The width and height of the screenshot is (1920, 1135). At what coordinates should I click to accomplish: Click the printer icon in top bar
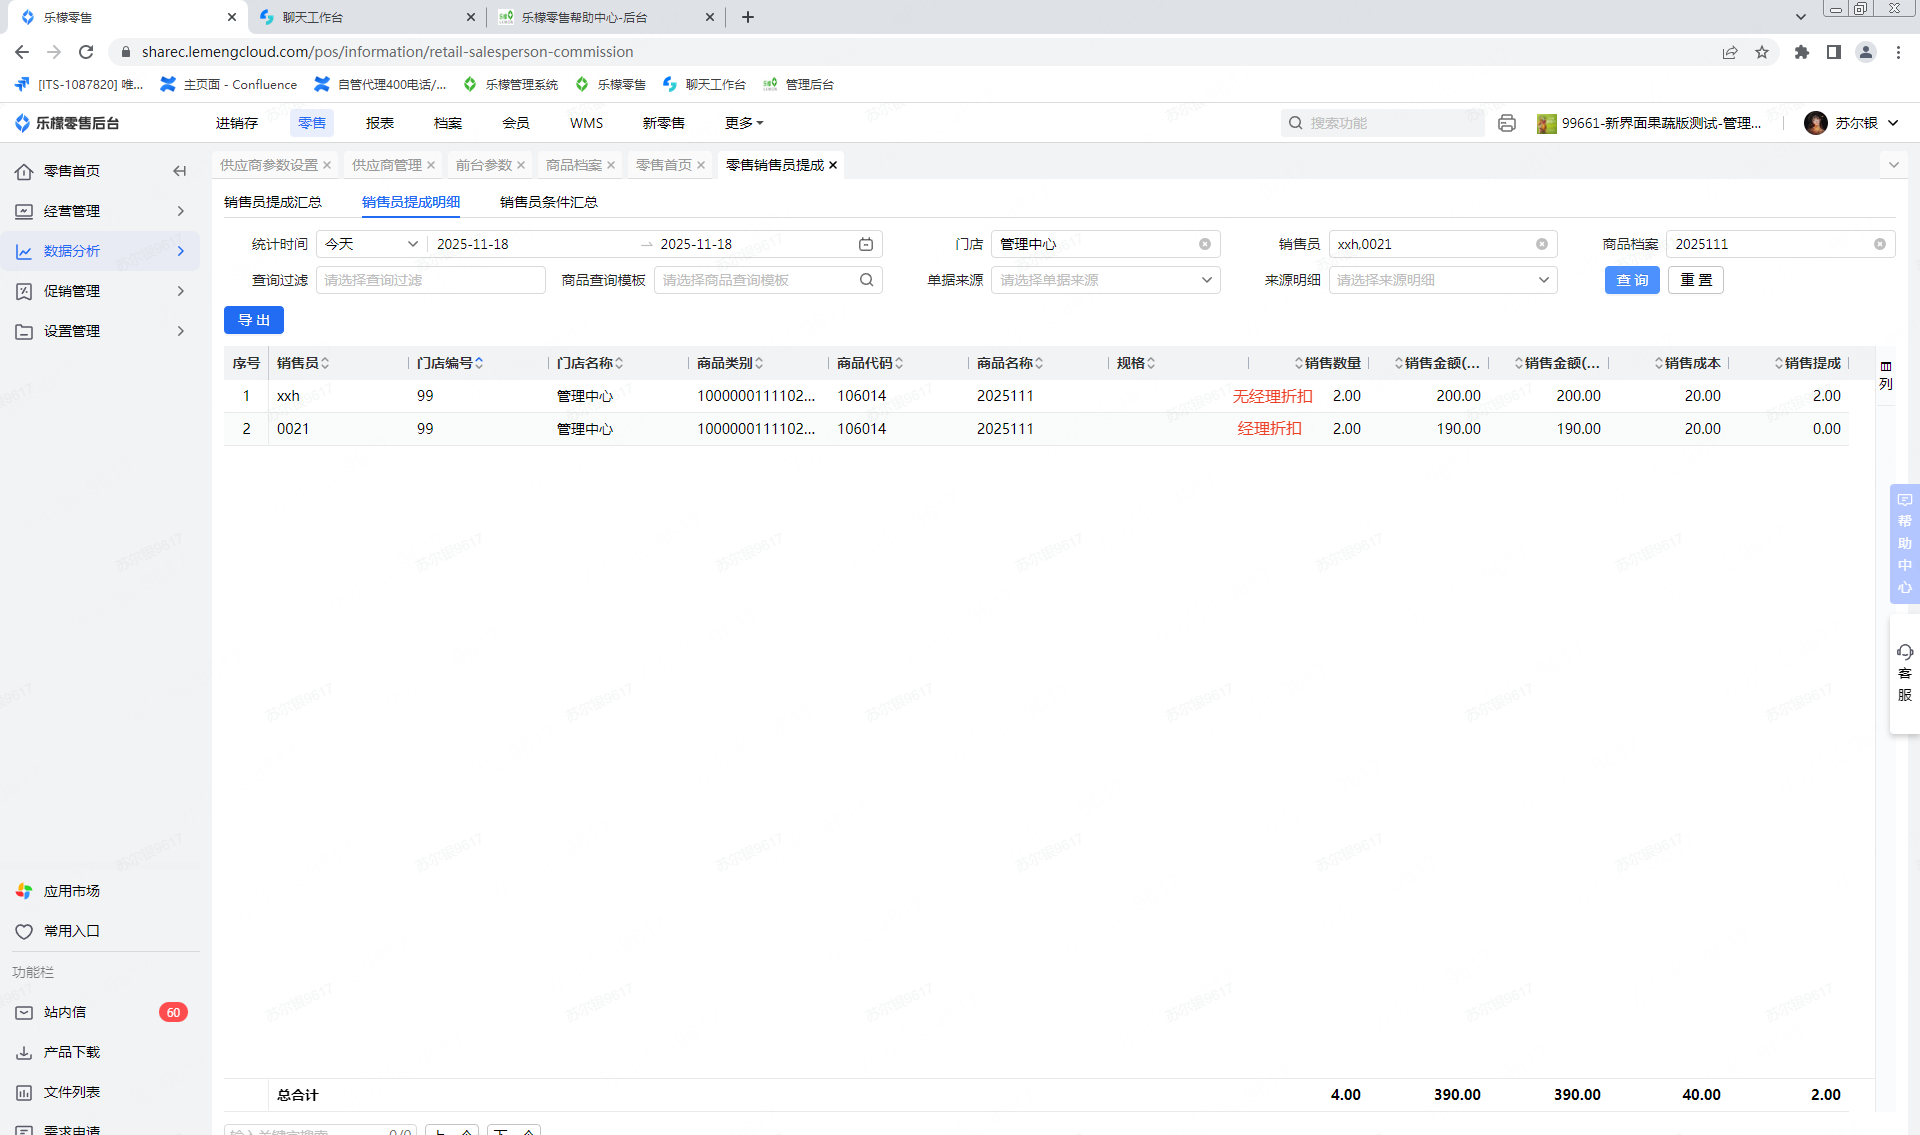(x=1507, y=123)
